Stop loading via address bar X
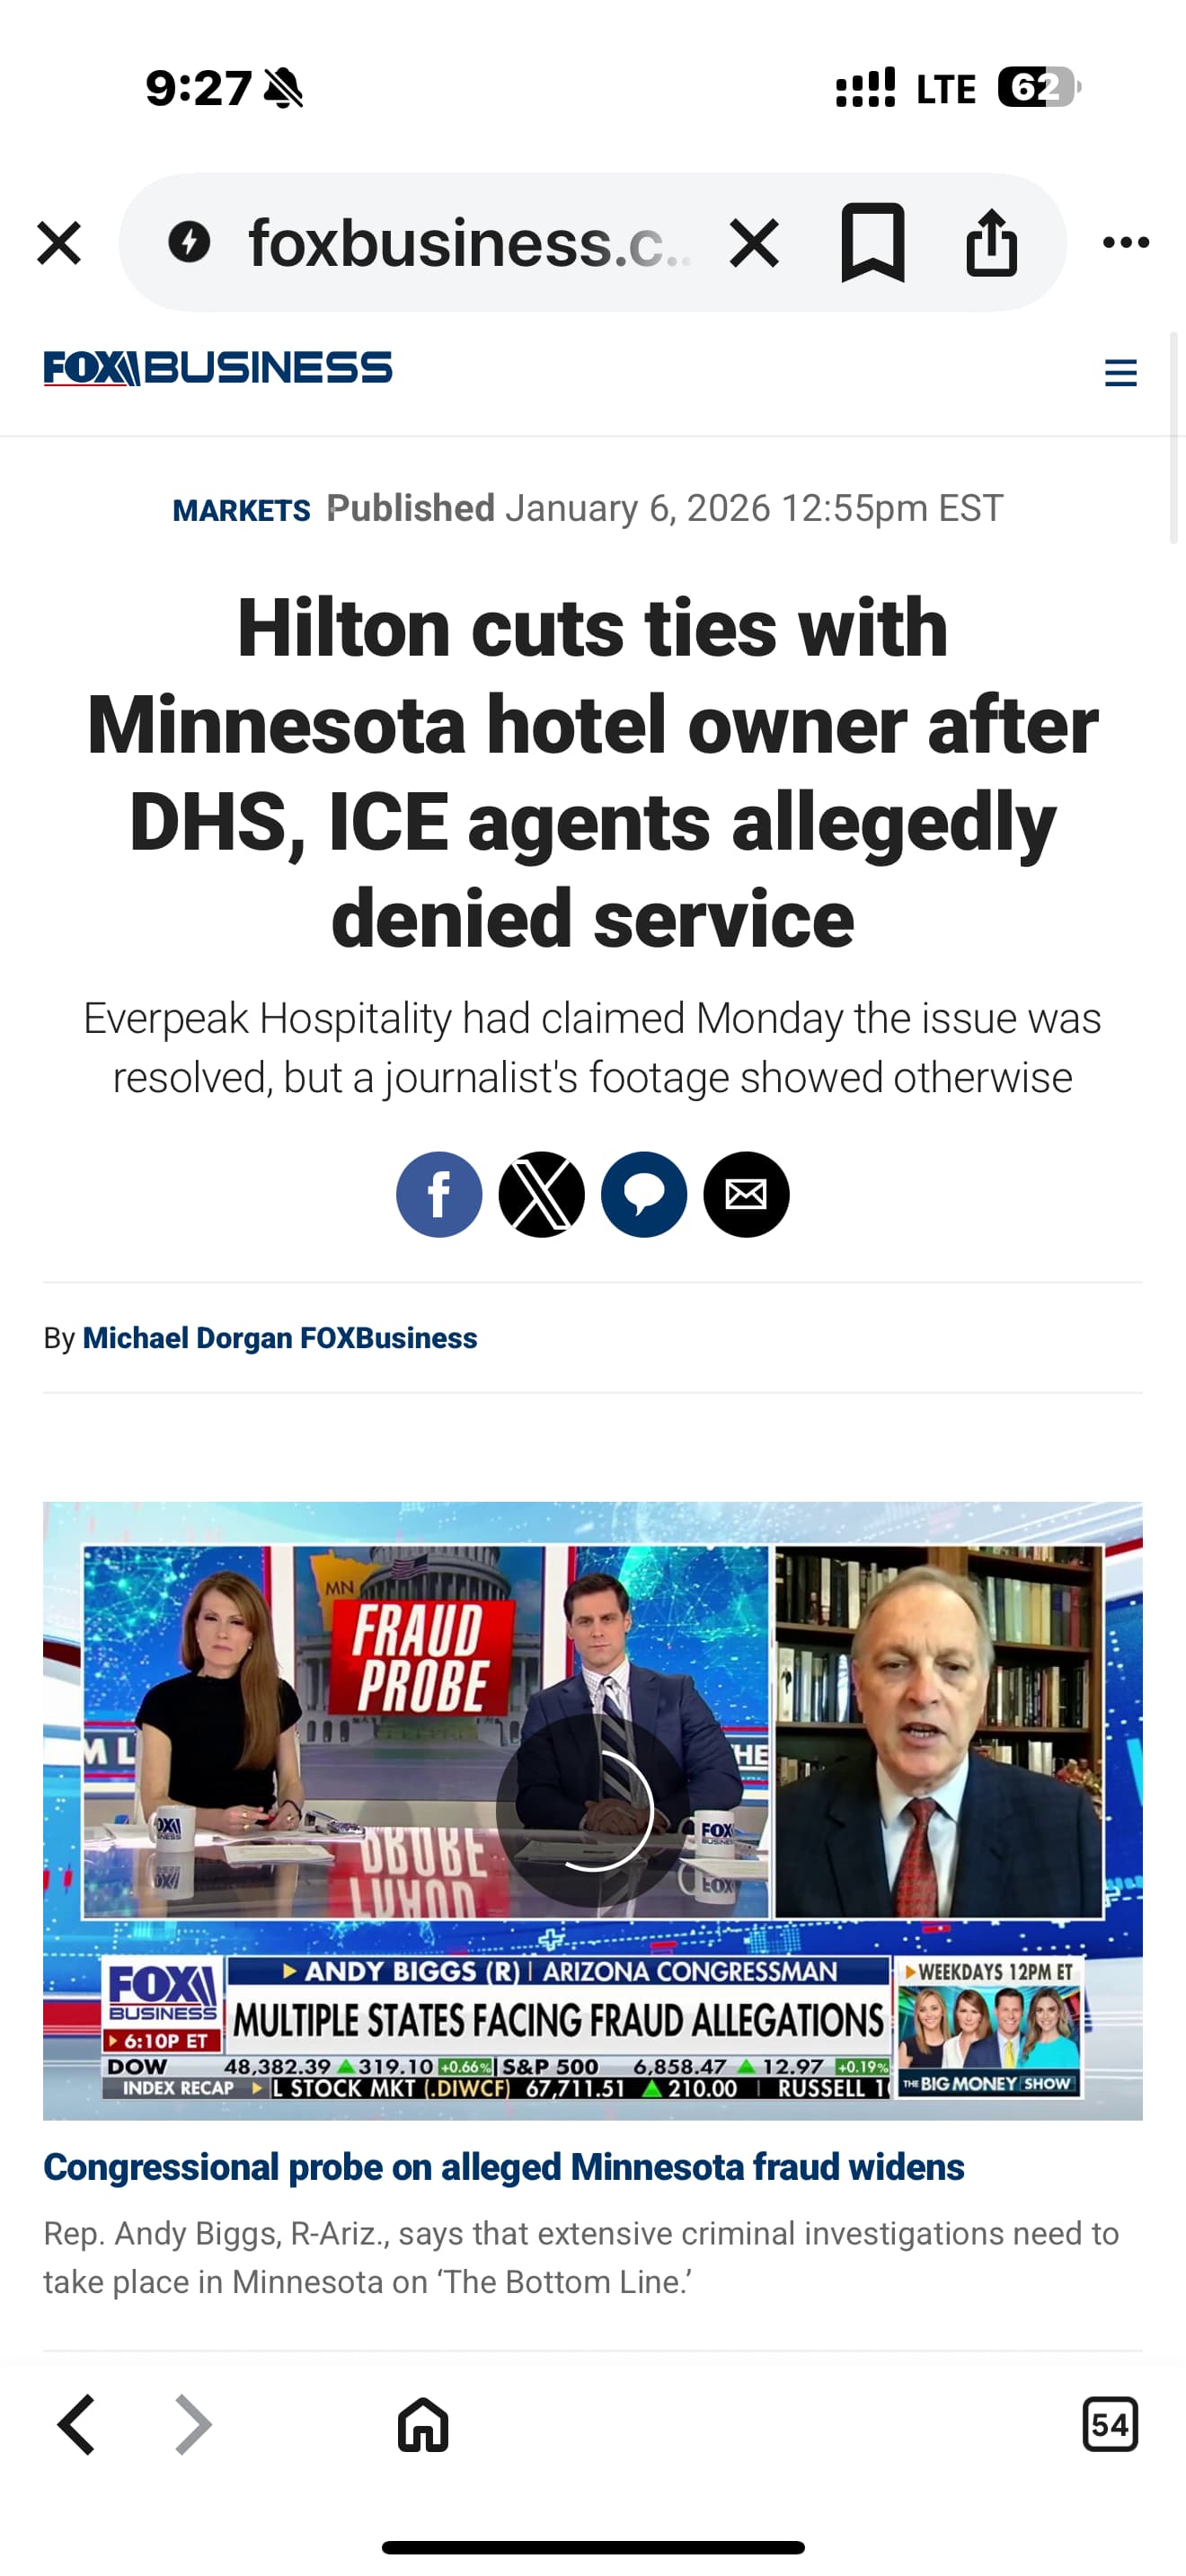Viewport: 1186px width, 2576px height. pos(754,243)
